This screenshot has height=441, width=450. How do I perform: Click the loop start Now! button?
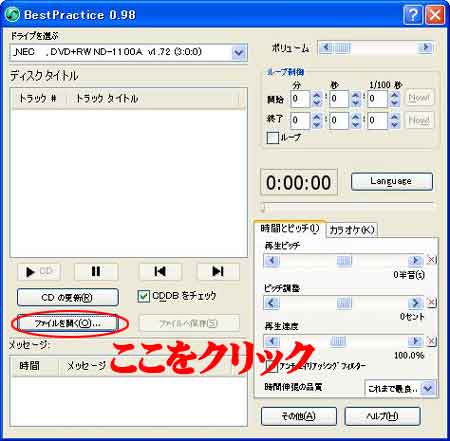(x=419, y=98)
